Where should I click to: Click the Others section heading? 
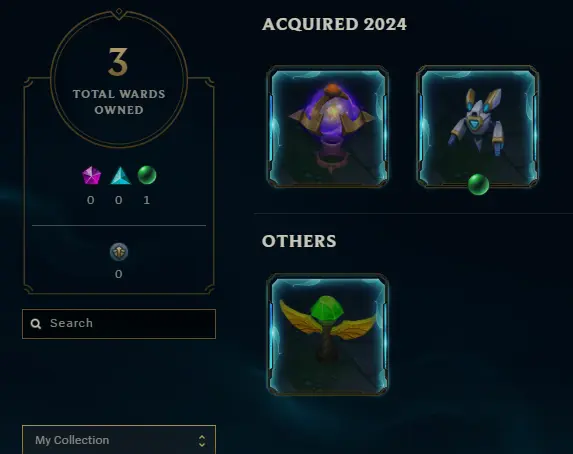click(299, 241)
